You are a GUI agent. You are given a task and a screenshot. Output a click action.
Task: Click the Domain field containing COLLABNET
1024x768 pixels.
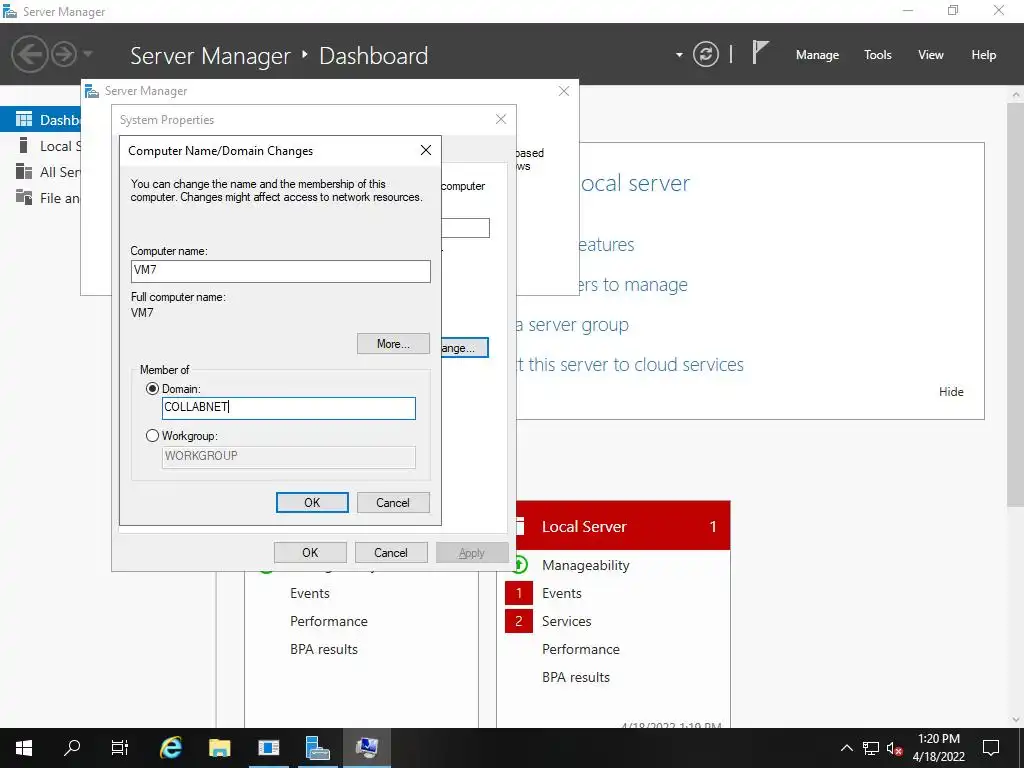(289, 408)
